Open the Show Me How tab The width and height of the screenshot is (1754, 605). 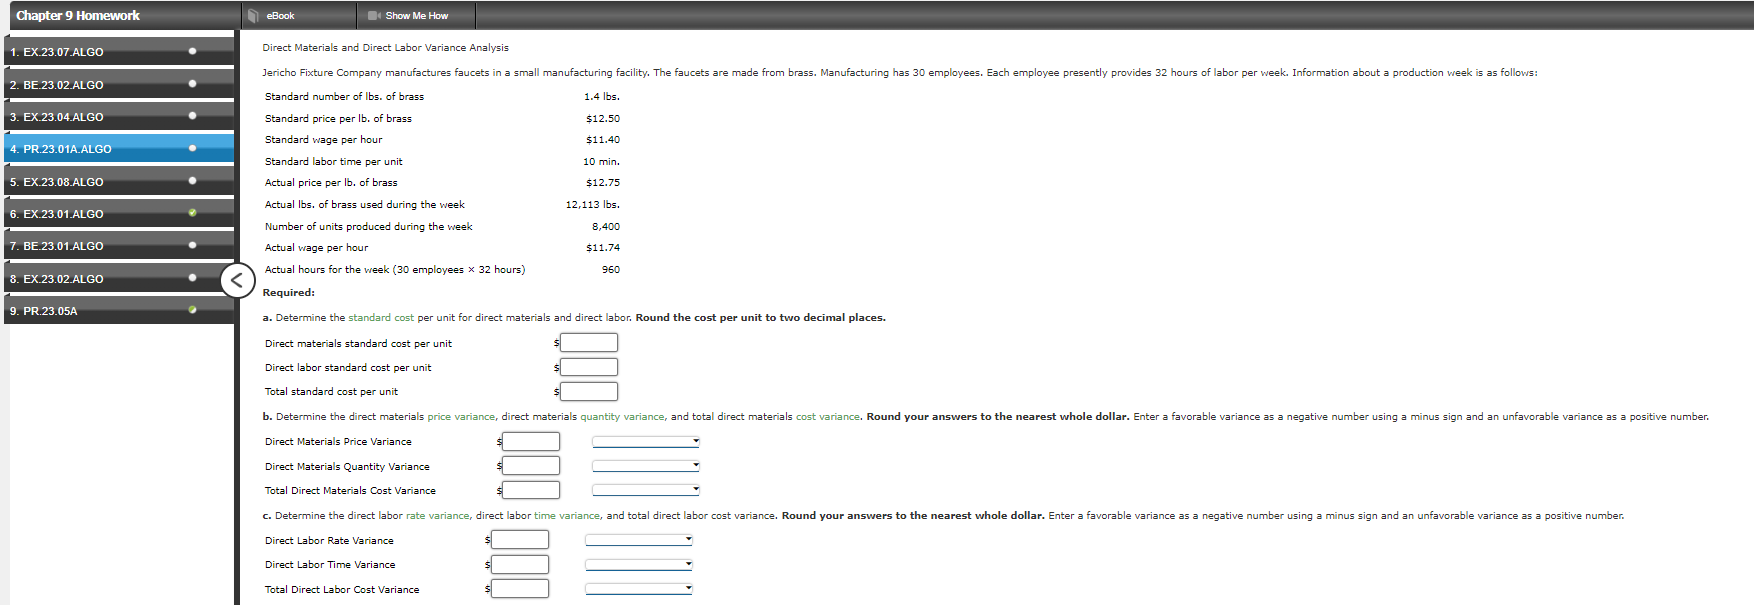(x=416, y=15)
